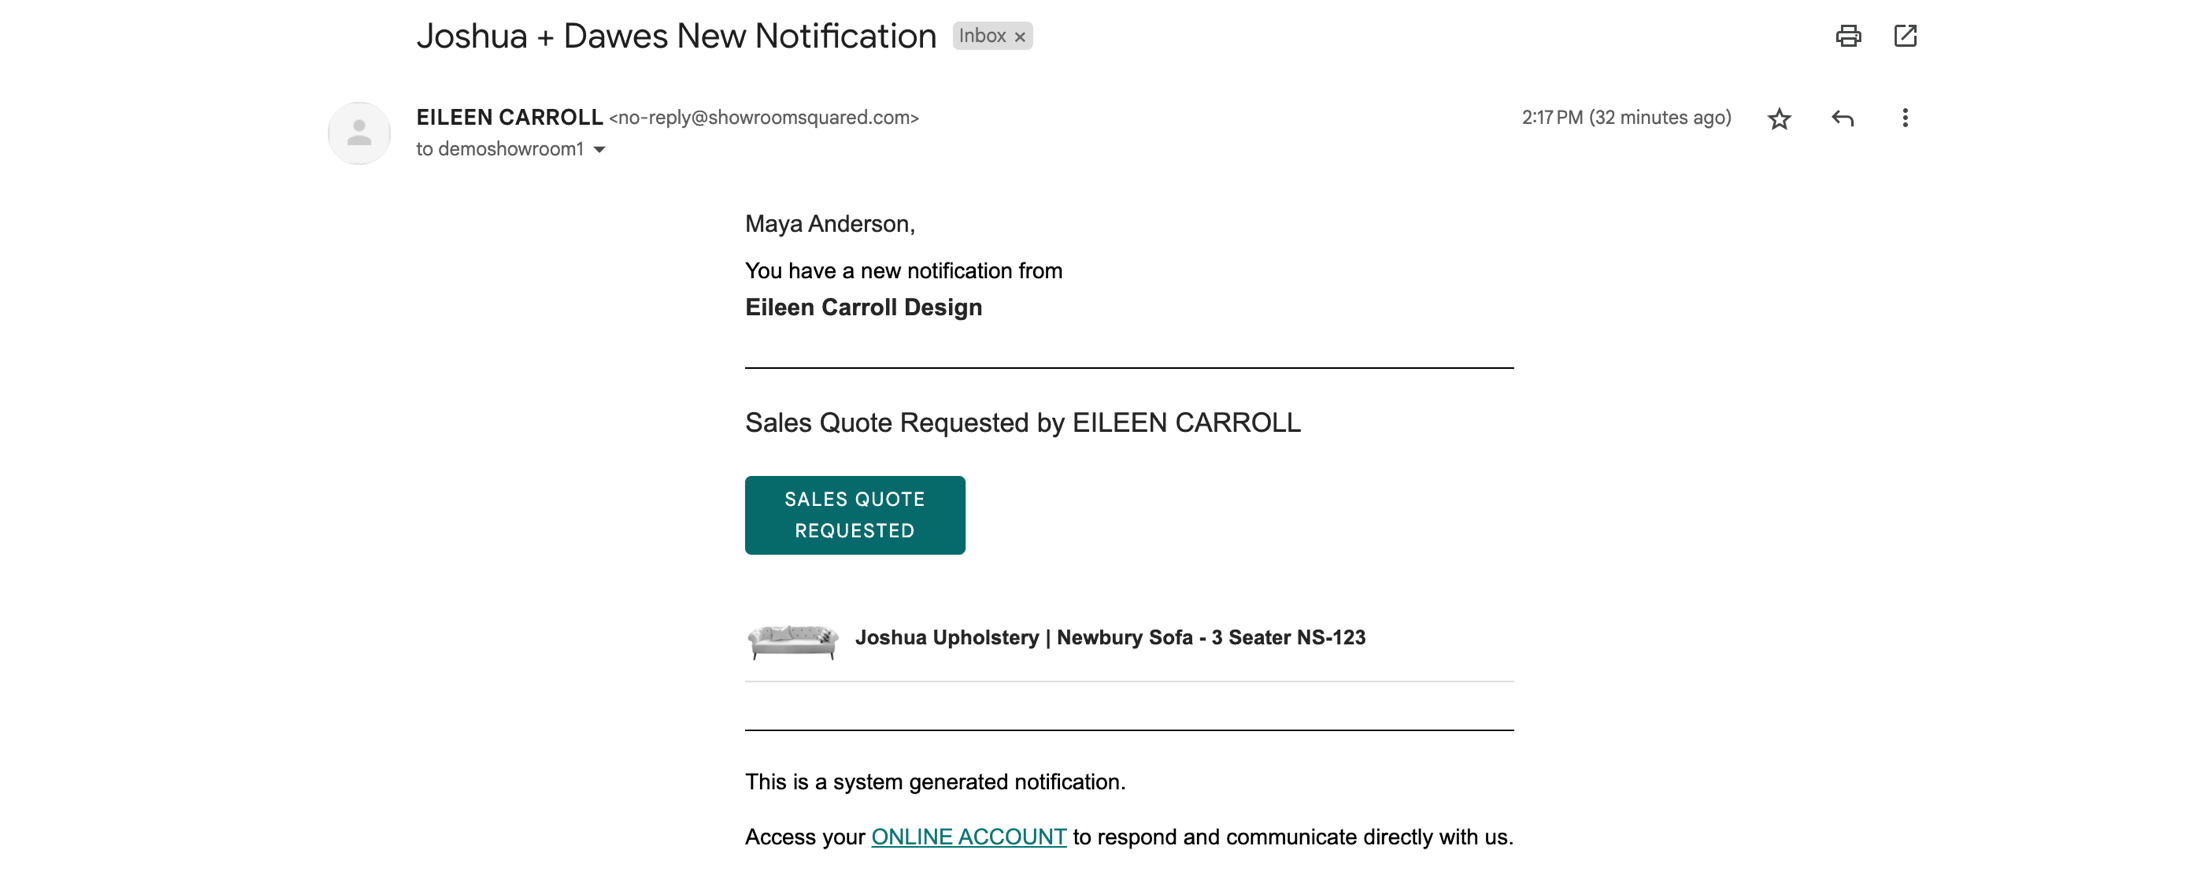Click the 'to demoshowroom1' recipient text
2197x893 pixels.
(499, 149)
